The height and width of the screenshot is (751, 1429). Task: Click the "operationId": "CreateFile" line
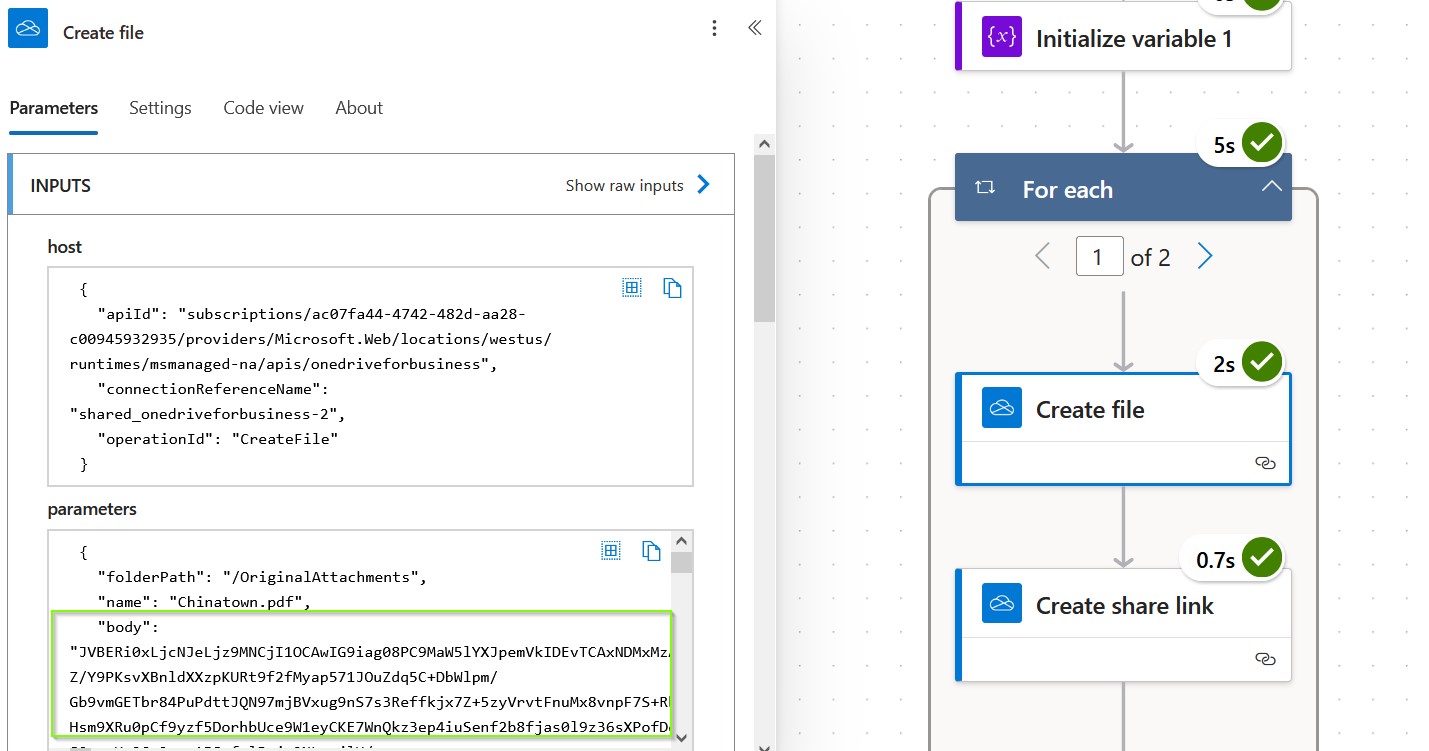pos(217,439)
